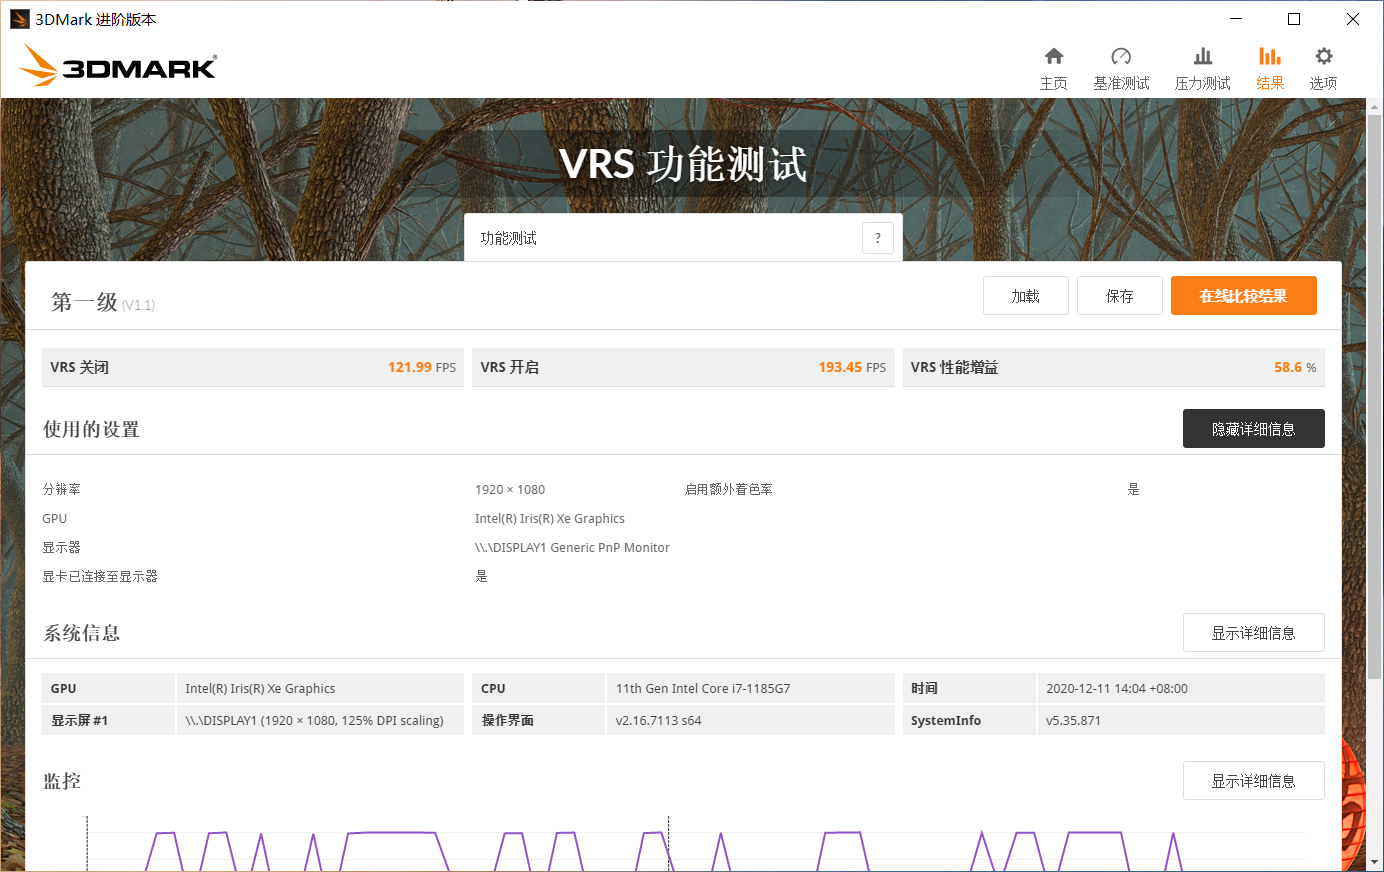Click the v2.16.7113 s64 version cell

point(750,720)
